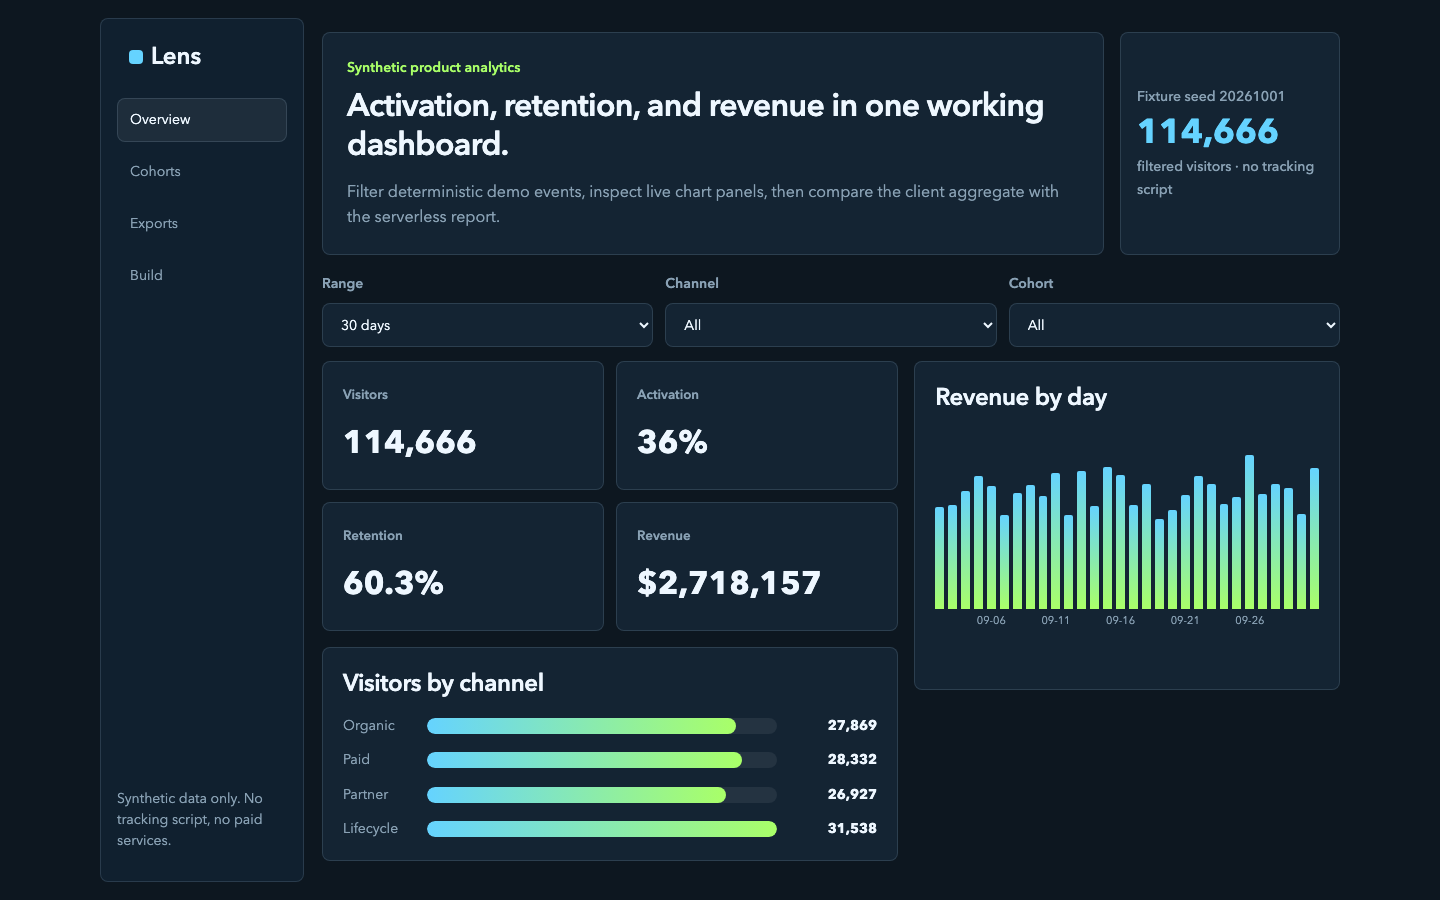Click the Synthetic product analytics label

coord(433,67)
